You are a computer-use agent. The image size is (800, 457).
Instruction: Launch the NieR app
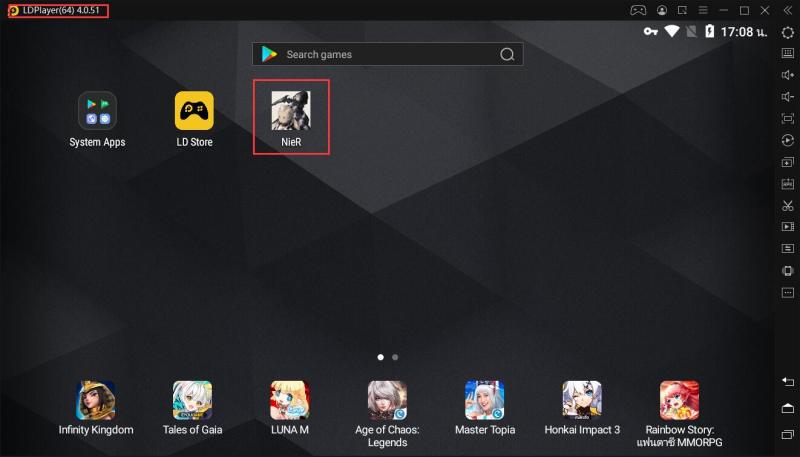tap(291, 119)
